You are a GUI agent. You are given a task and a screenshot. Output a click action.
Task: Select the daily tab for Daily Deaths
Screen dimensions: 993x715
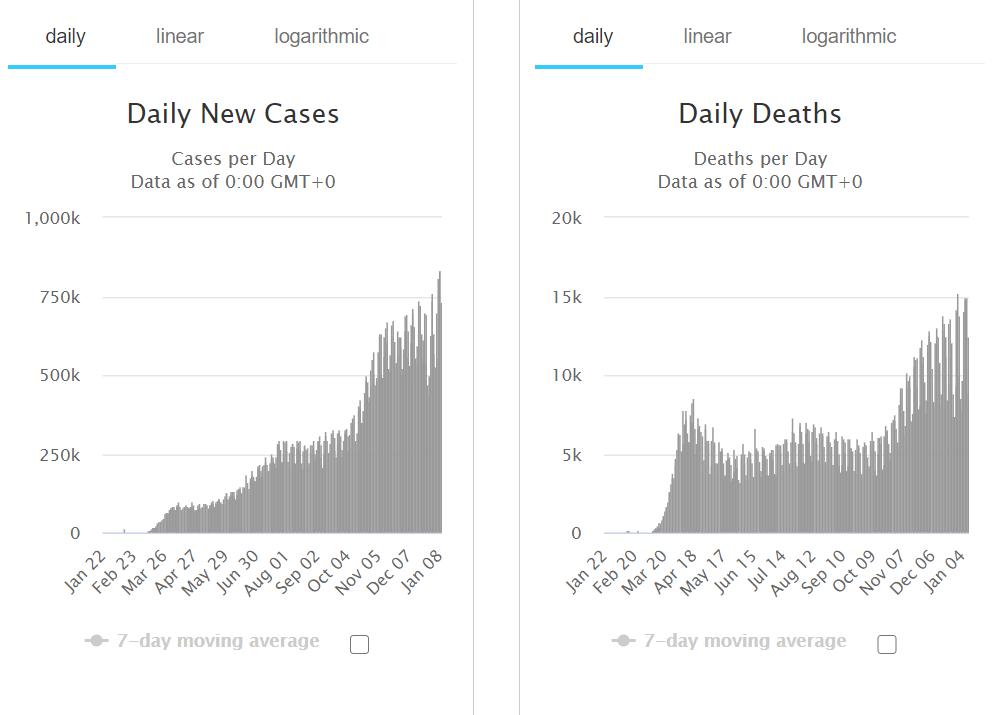coord(593,36)
